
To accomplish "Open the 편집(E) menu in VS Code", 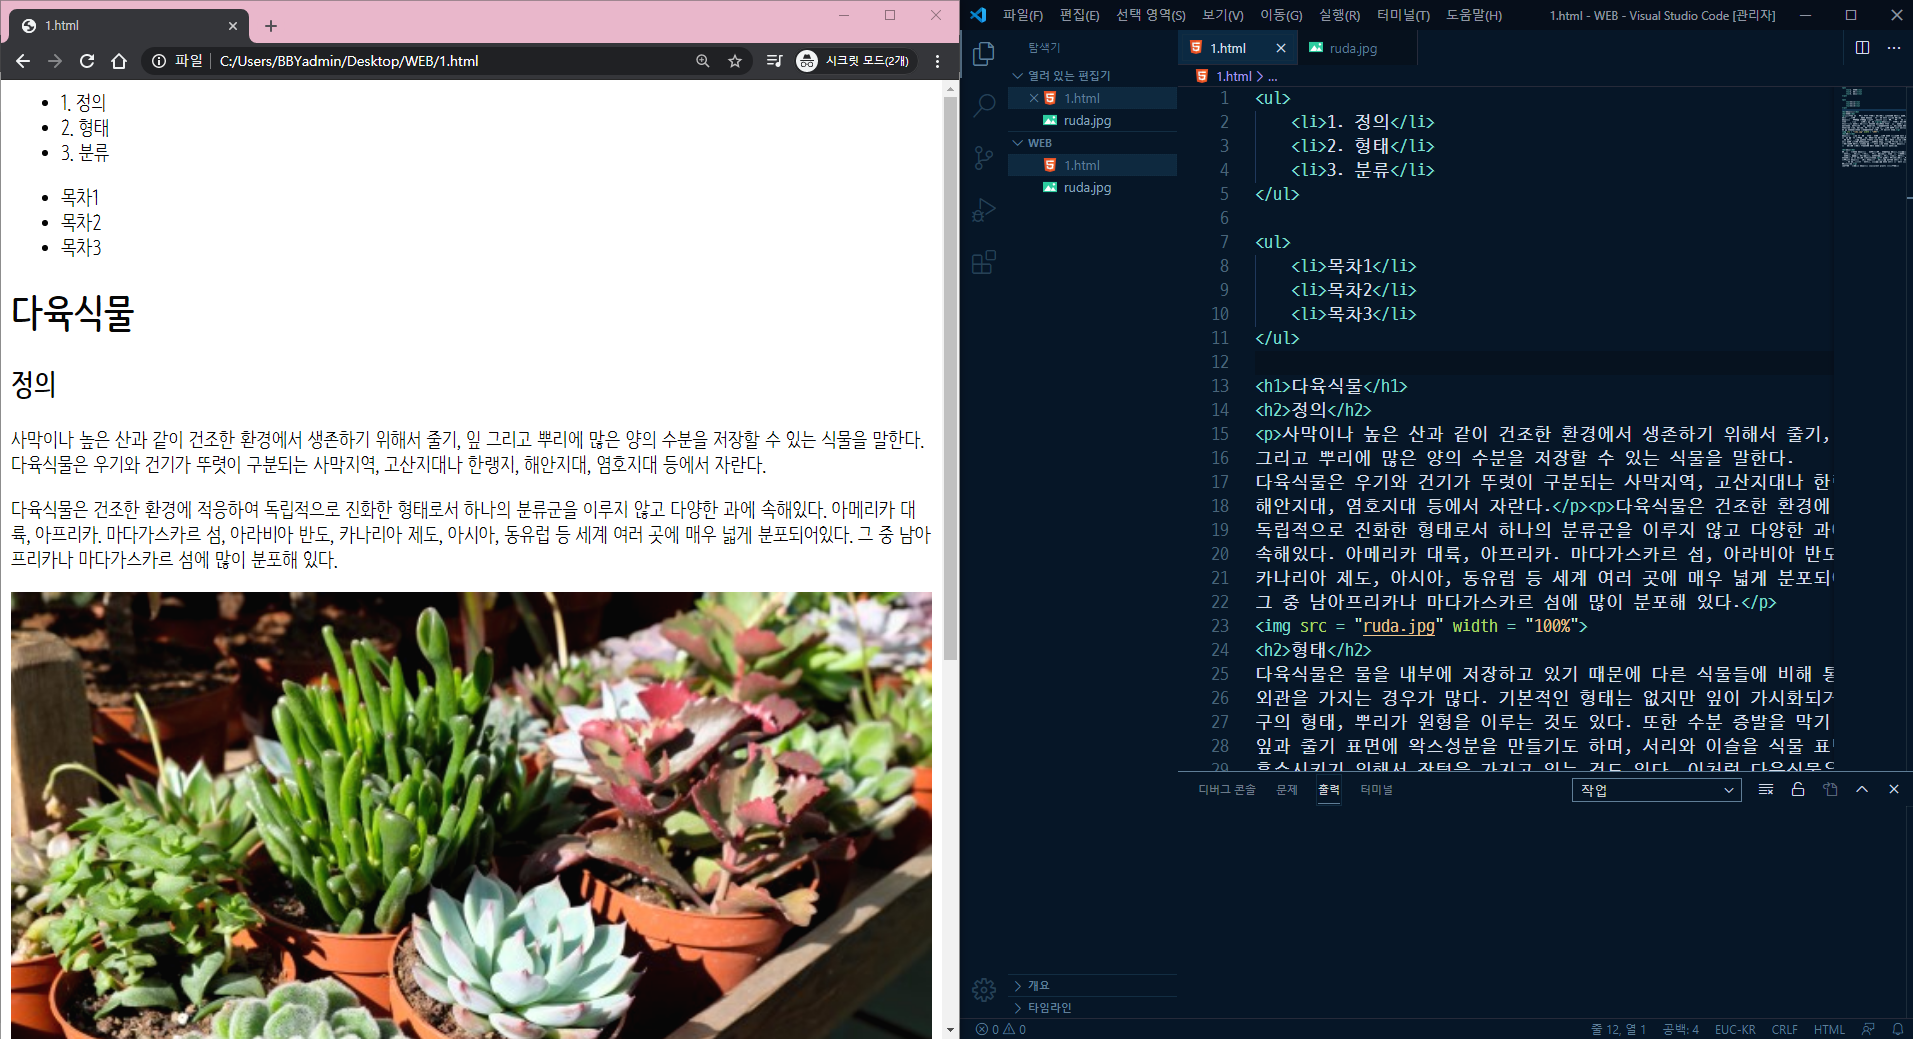I will pos(1079,15).
